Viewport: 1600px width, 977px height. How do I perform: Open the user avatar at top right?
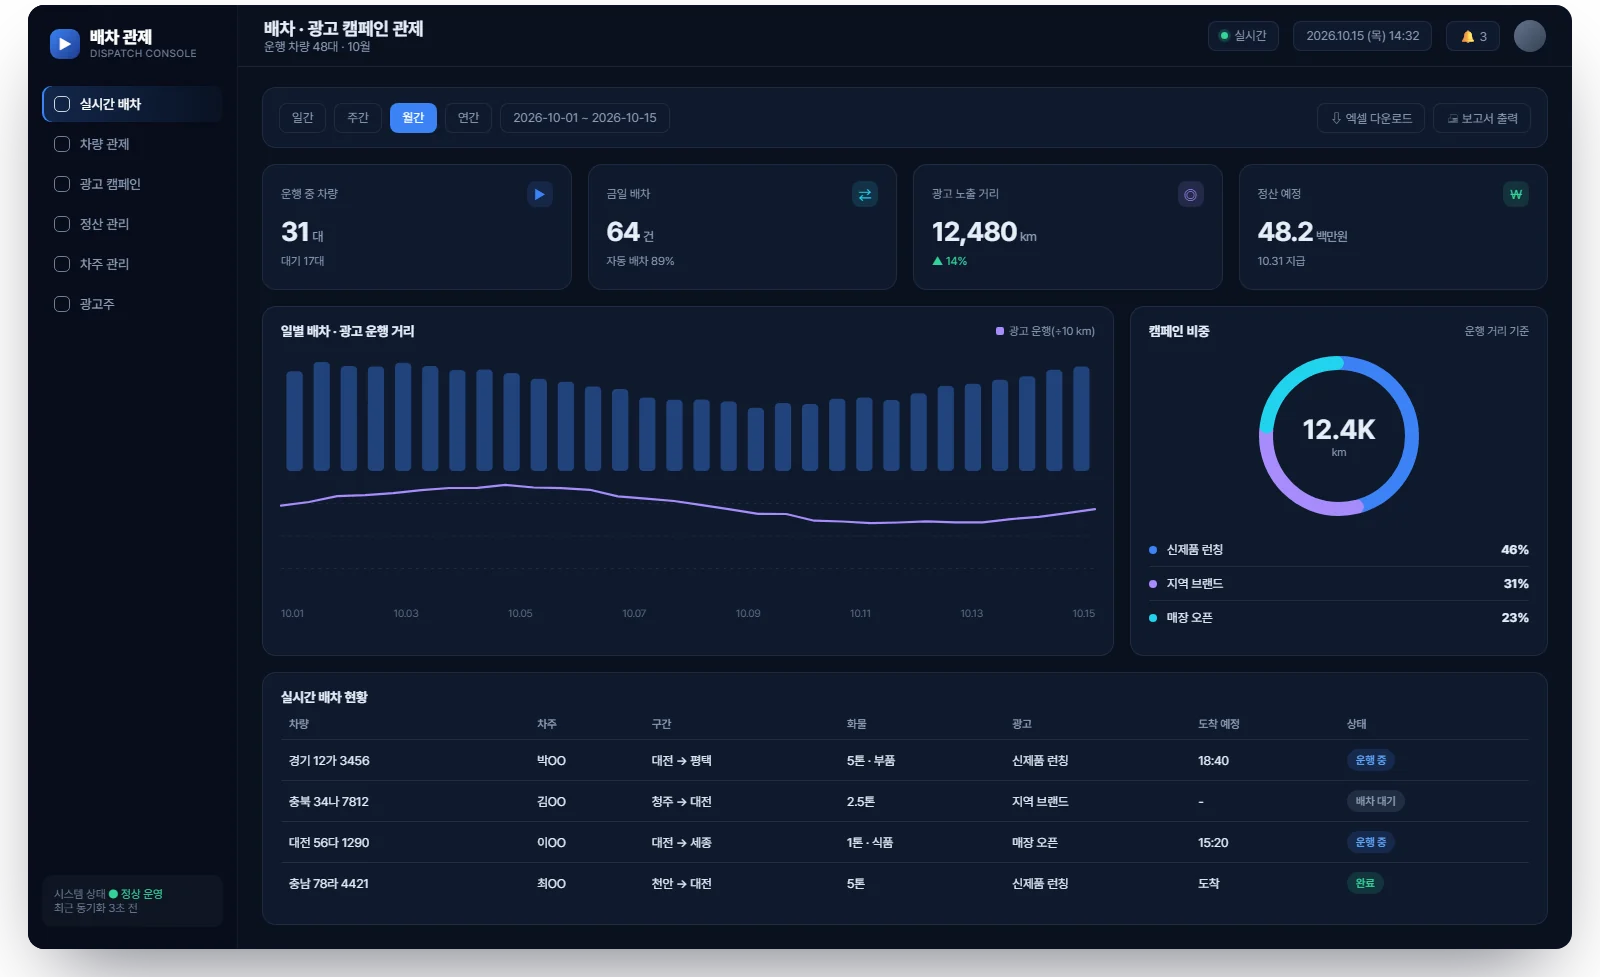1529,36
